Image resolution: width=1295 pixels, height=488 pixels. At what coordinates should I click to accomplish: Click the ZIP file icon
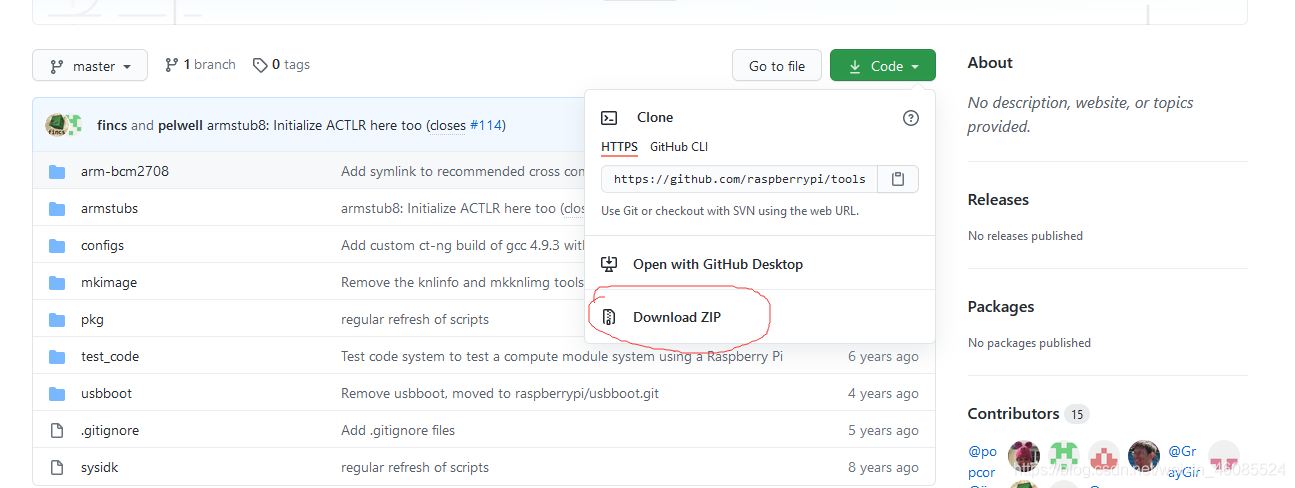(609, 317)
